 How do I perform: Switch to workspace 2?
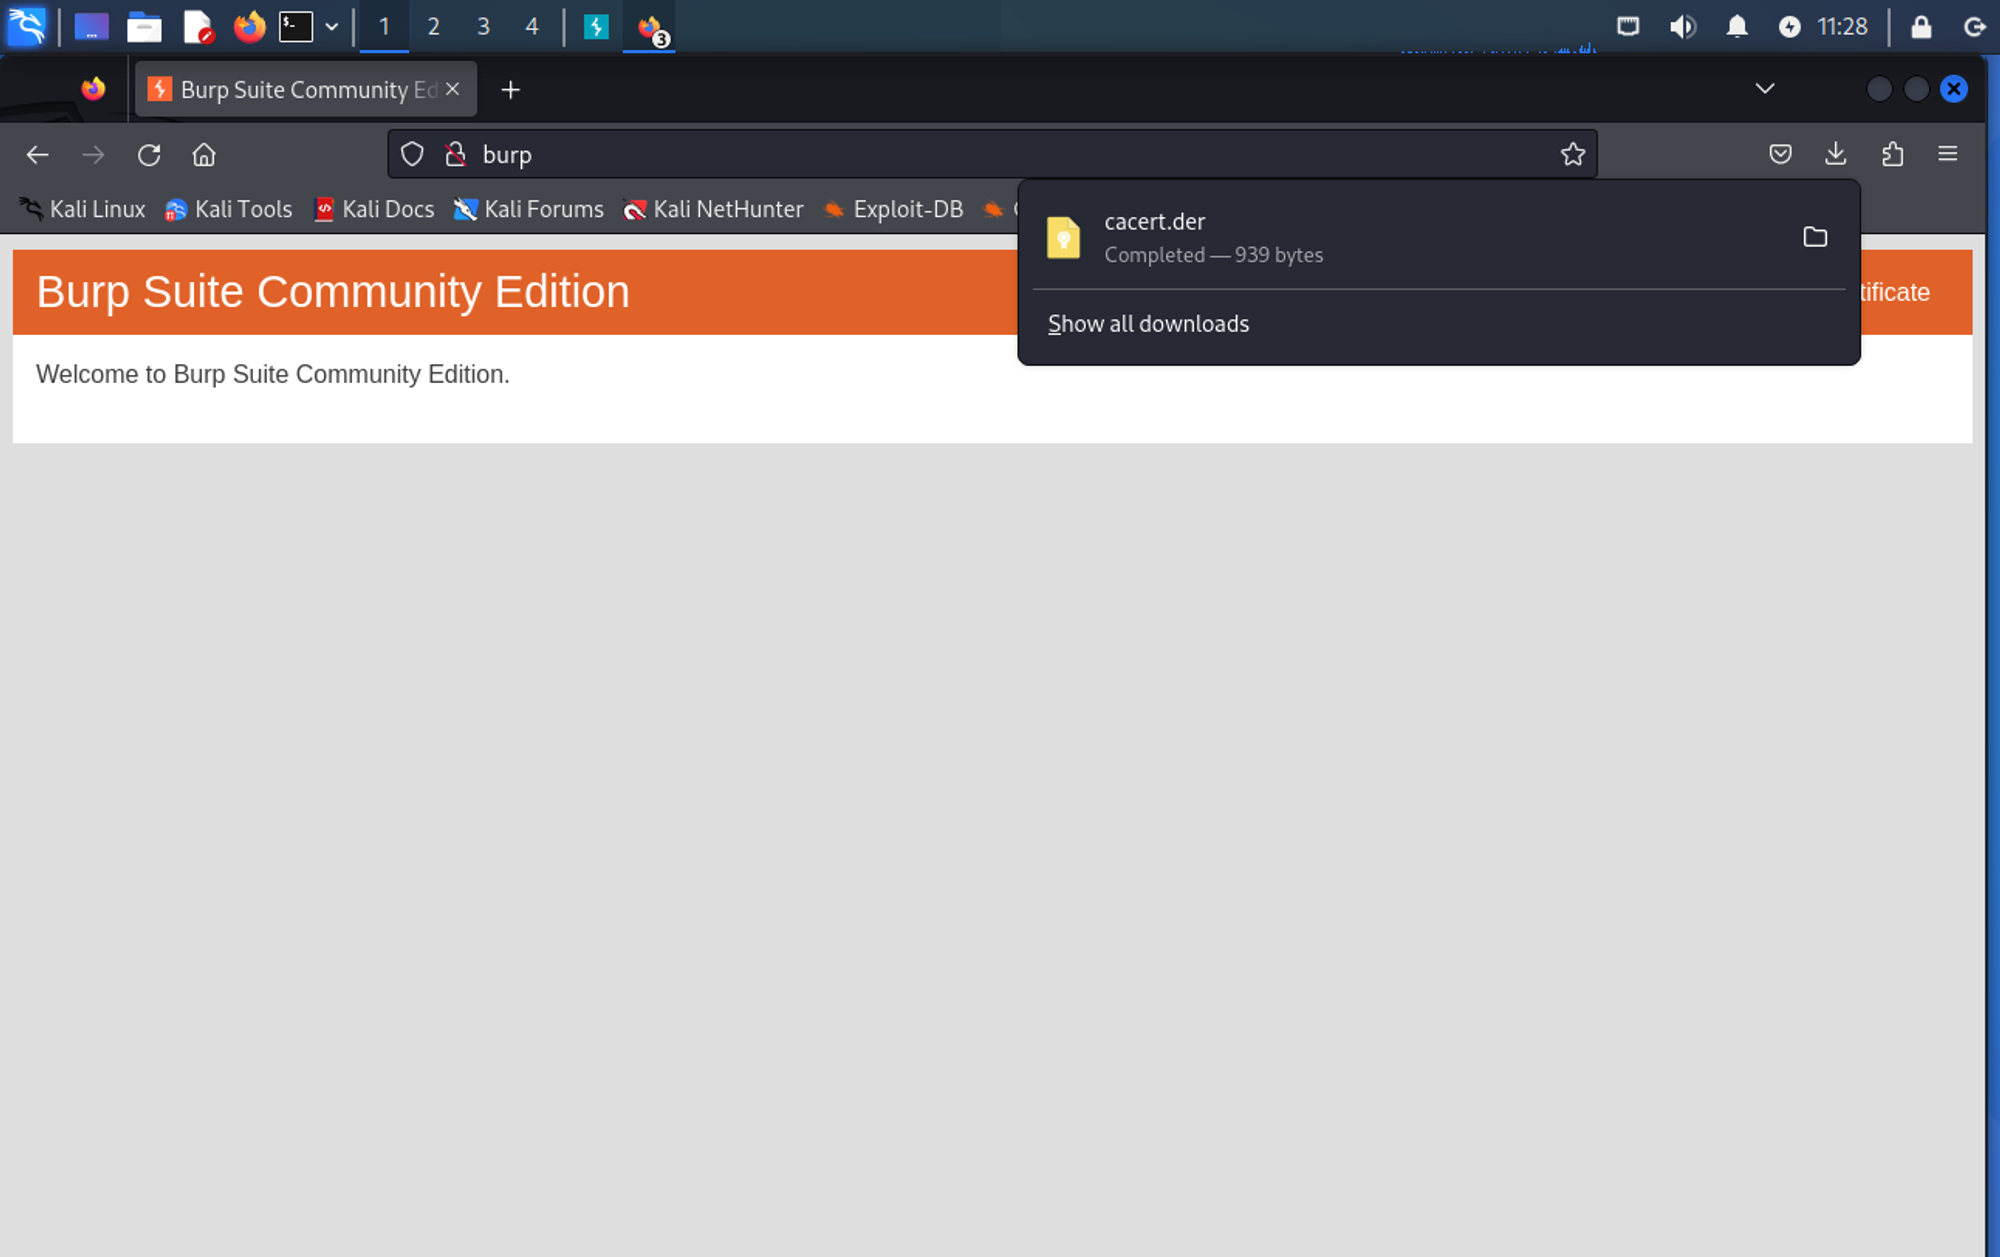[433, 26]
